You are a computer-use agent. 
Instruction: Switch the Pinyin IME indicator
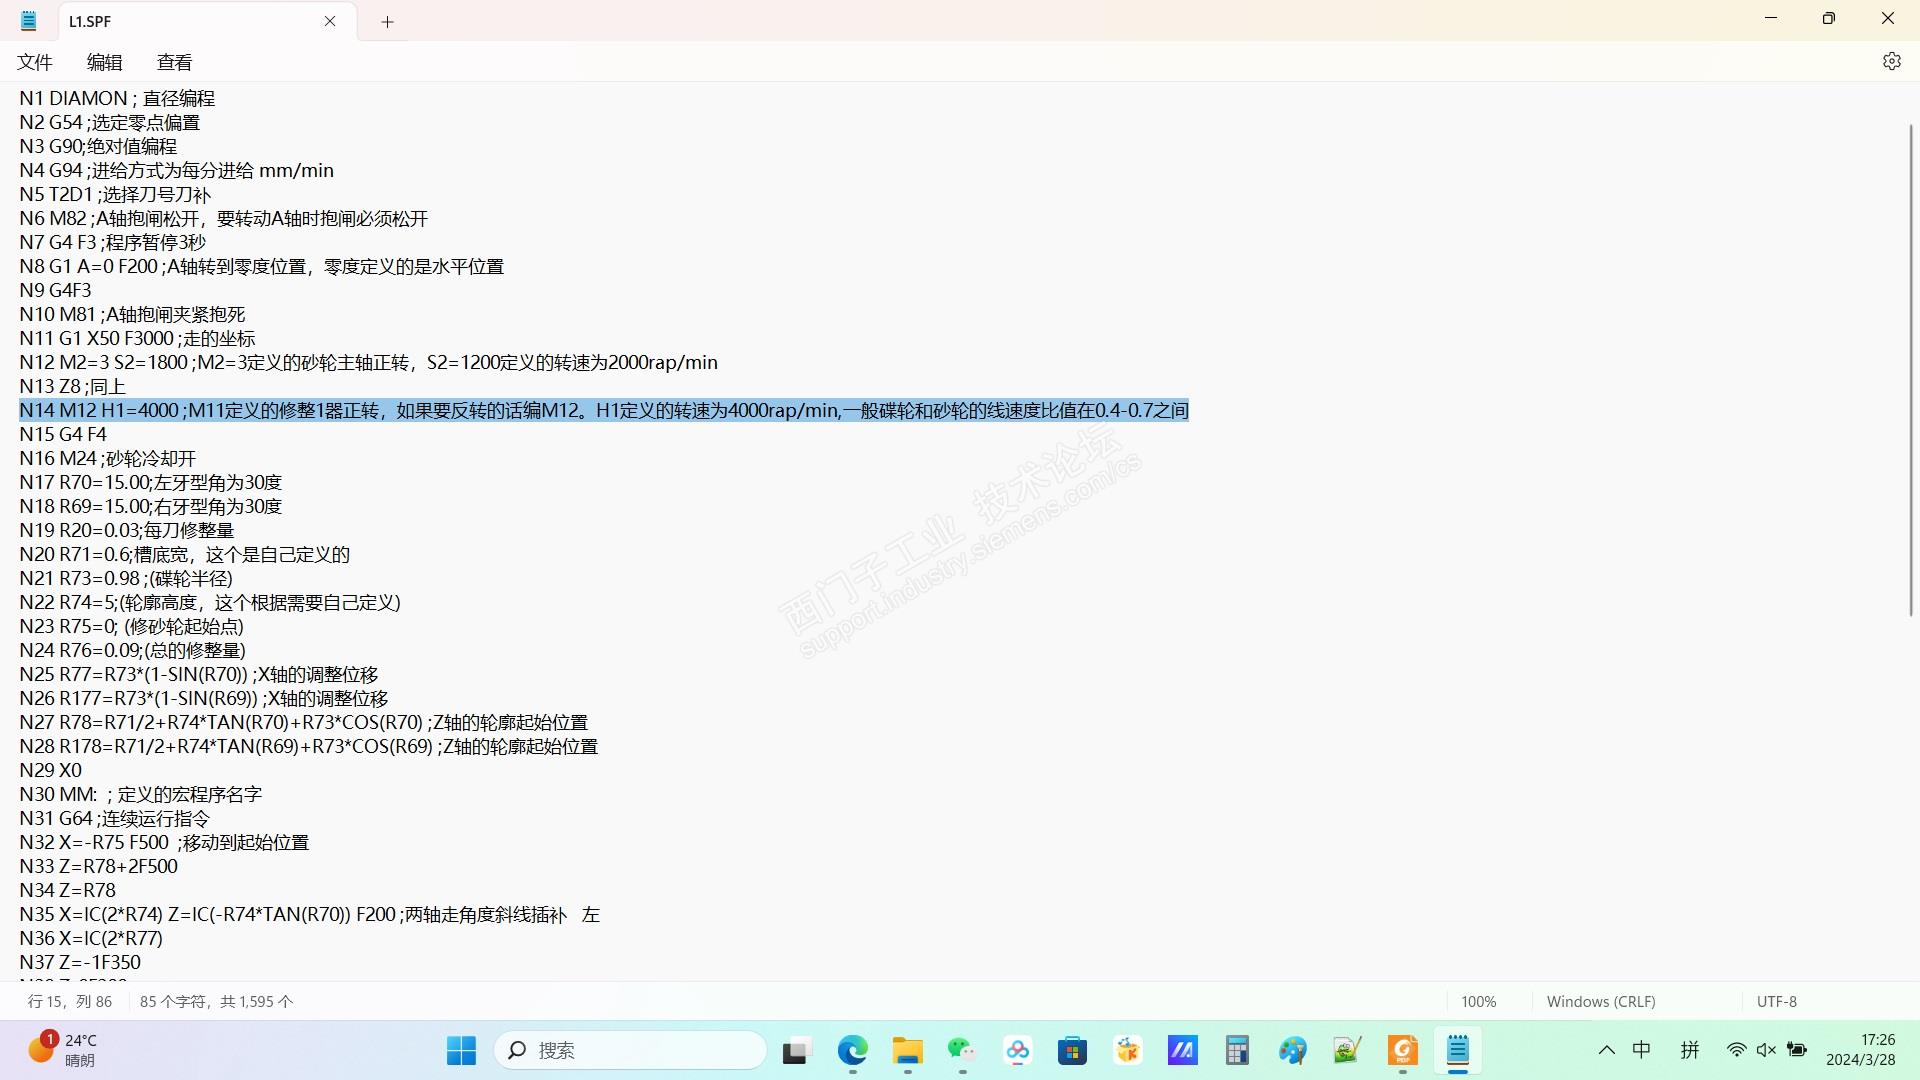coord(1690,1050)
